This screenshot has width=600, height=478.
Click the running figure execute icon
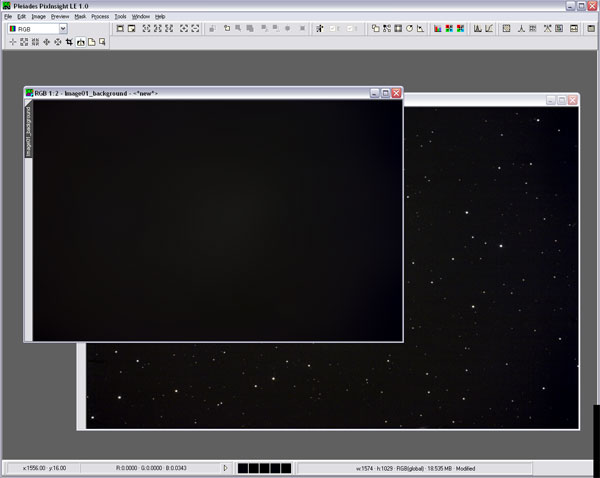point(320,29)
